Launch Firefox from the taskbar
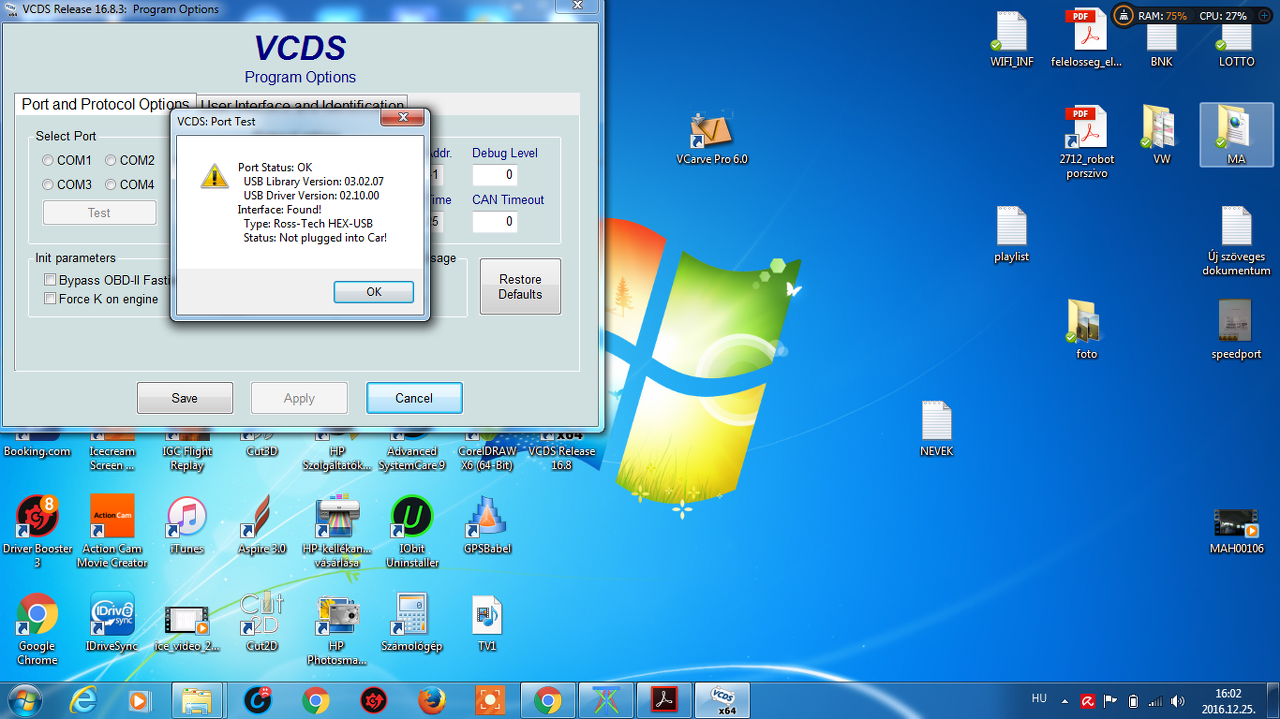 point(432,700)
